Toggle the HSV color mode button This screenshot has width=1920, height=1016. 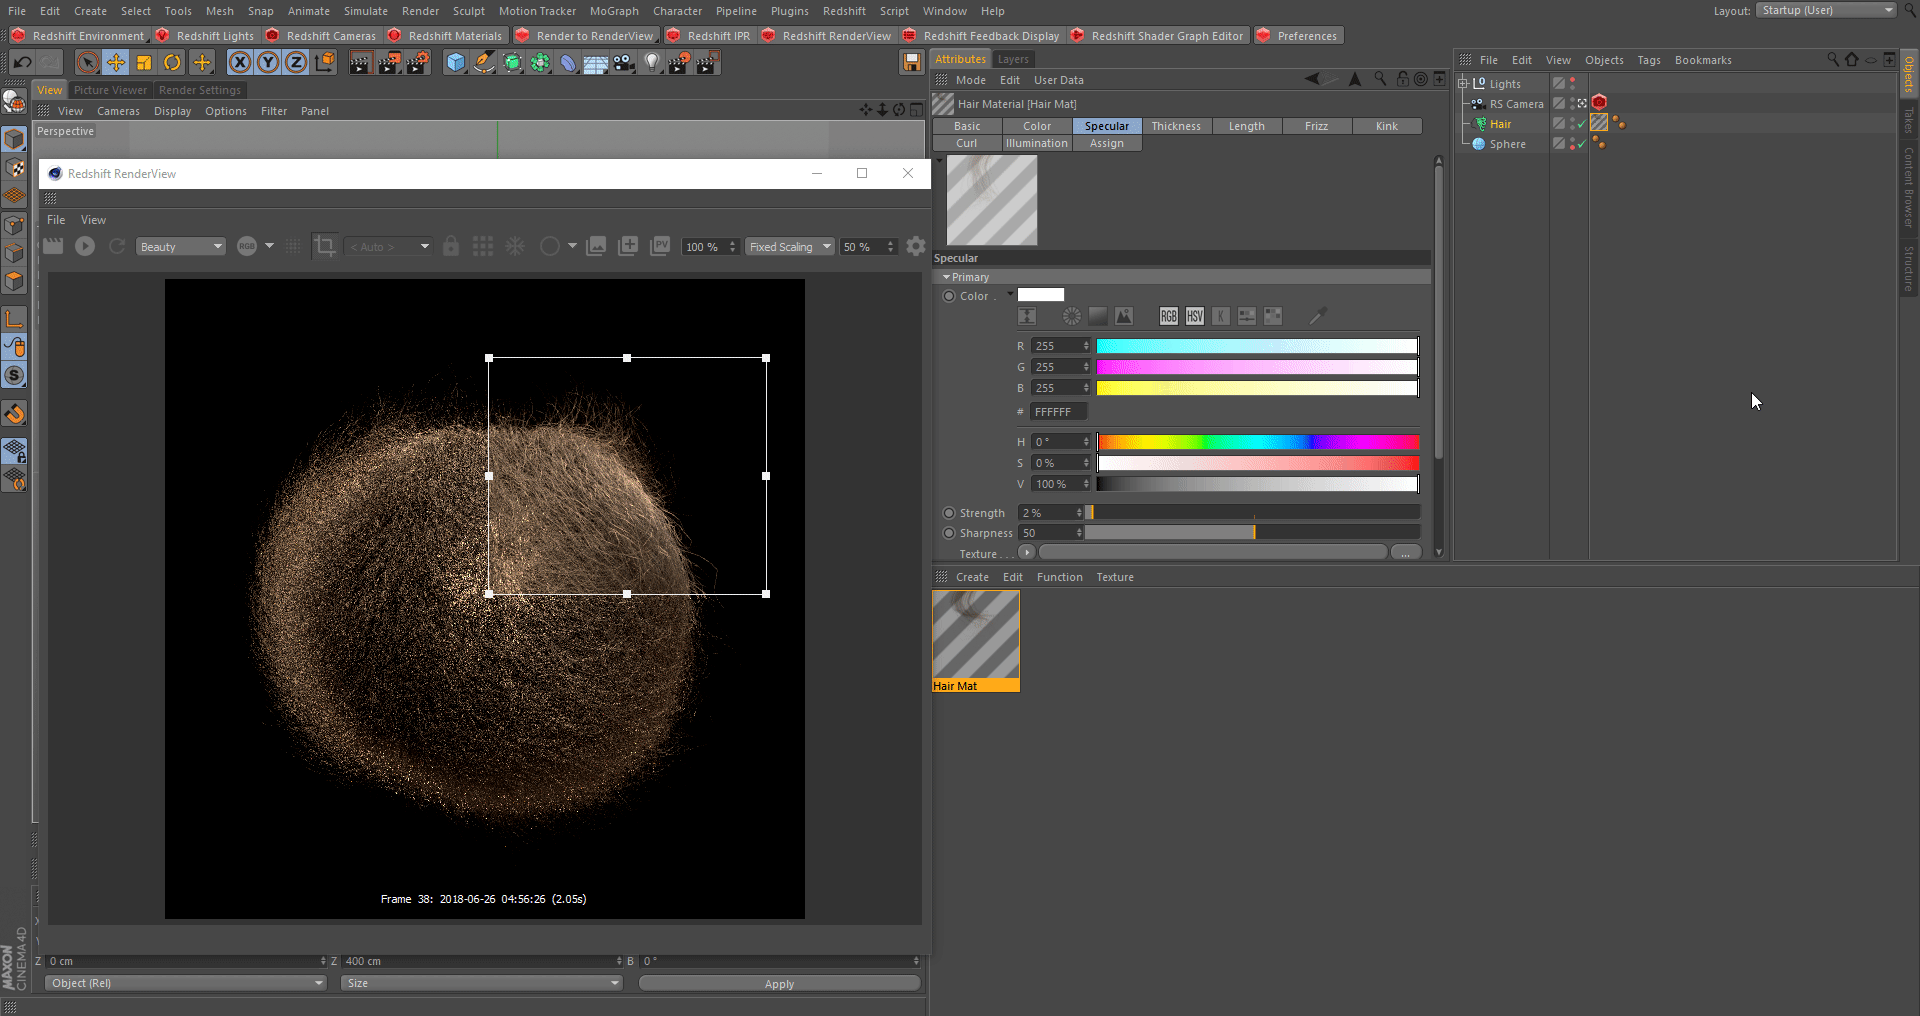tap(1195, 316)
